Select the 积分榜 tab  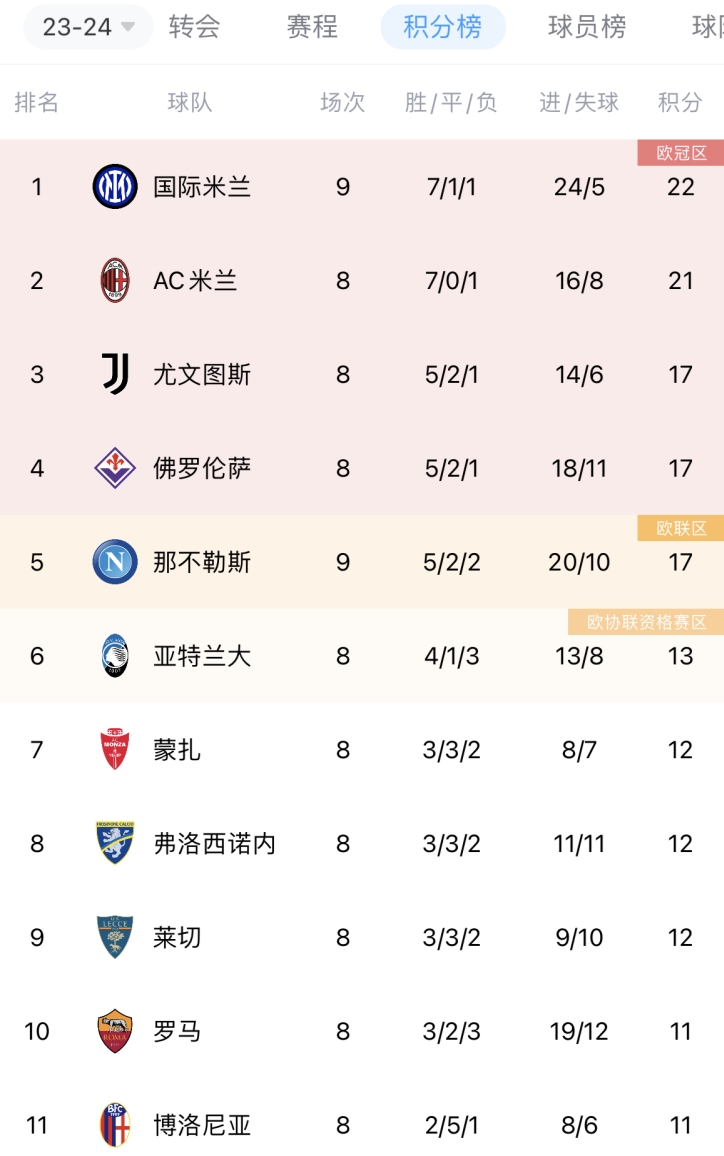[x=442, y=27]
